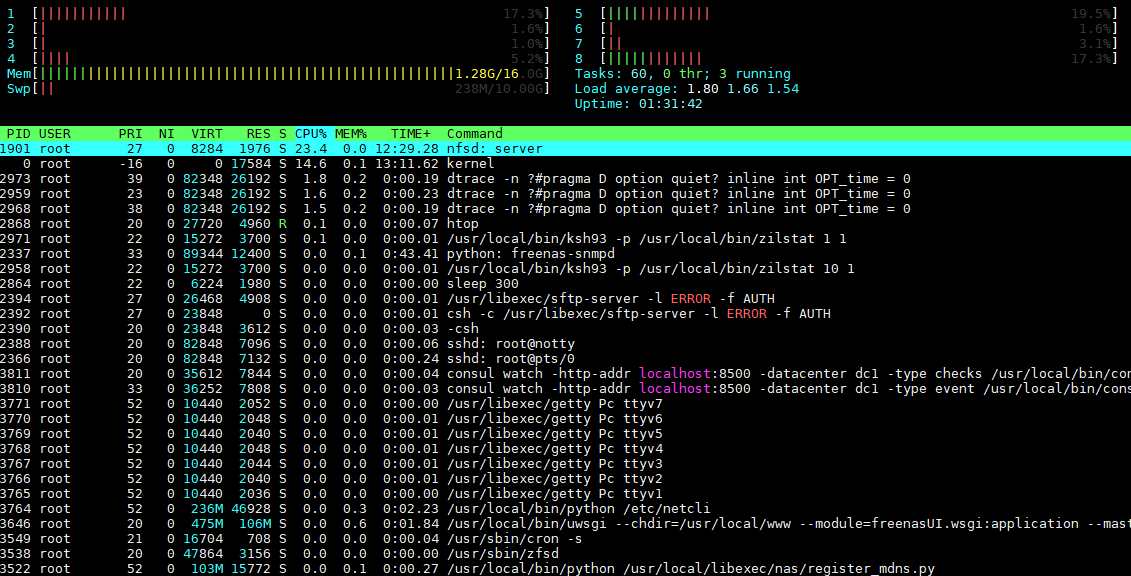Click the Load average 1.80 1.66 1.54 text
This screenshot has height=576, width=1131.
(x=687, y=89)
